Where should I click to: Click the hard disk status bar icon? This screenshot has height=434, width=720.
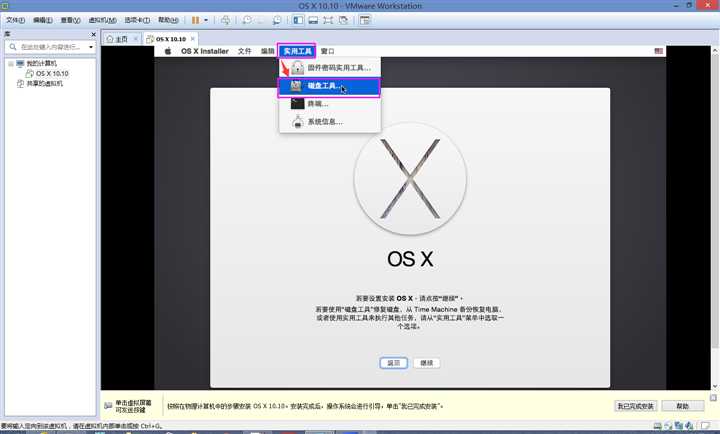[657, 426]
